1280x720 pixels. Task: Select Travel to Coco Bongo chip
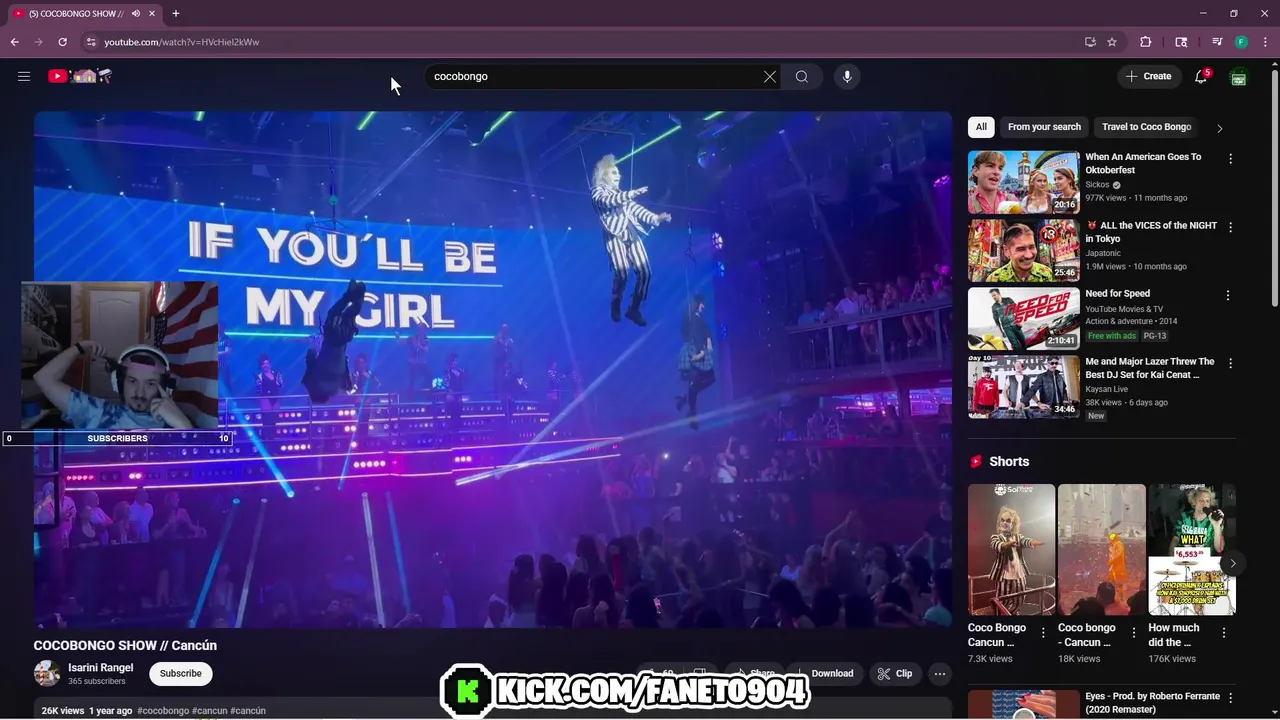point(1146,127)
